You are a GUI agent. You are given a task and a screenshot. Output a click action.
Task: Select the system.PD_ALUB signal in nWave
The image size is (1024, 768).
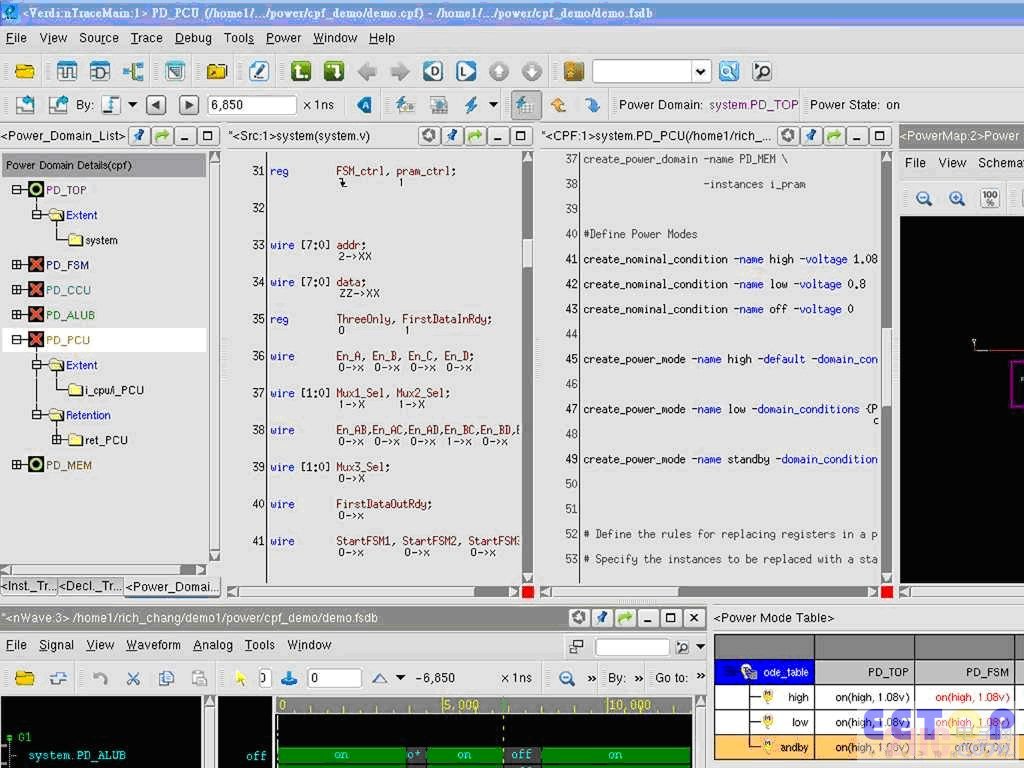click(77, 756)
